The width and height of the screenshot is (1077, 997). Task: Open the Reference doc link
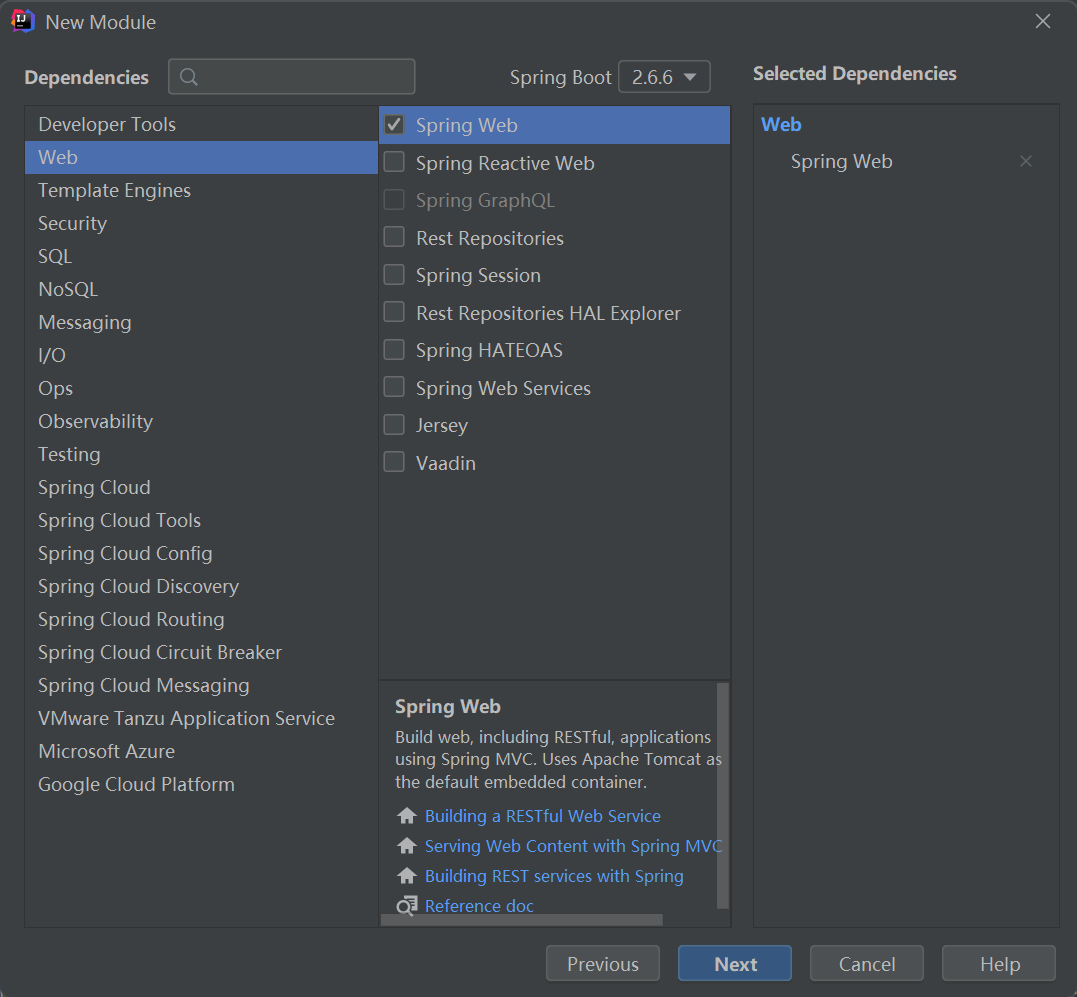pos(479,906)
